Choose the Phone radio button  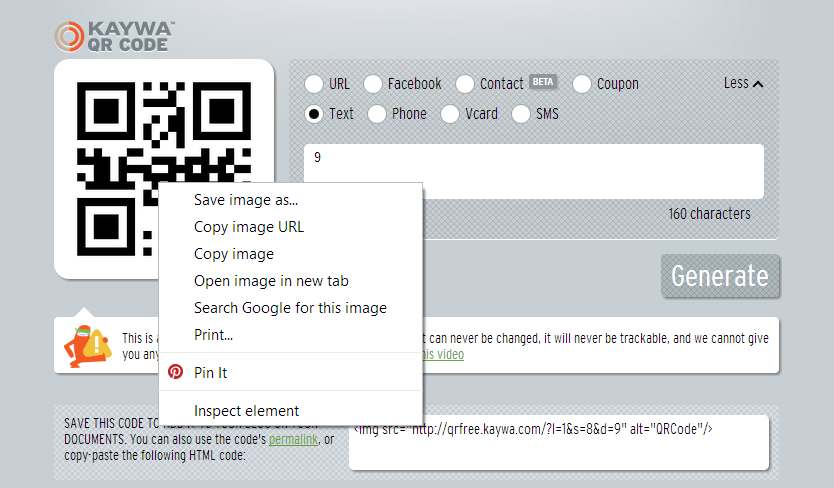pyautogui.click(x=377, y=114)
